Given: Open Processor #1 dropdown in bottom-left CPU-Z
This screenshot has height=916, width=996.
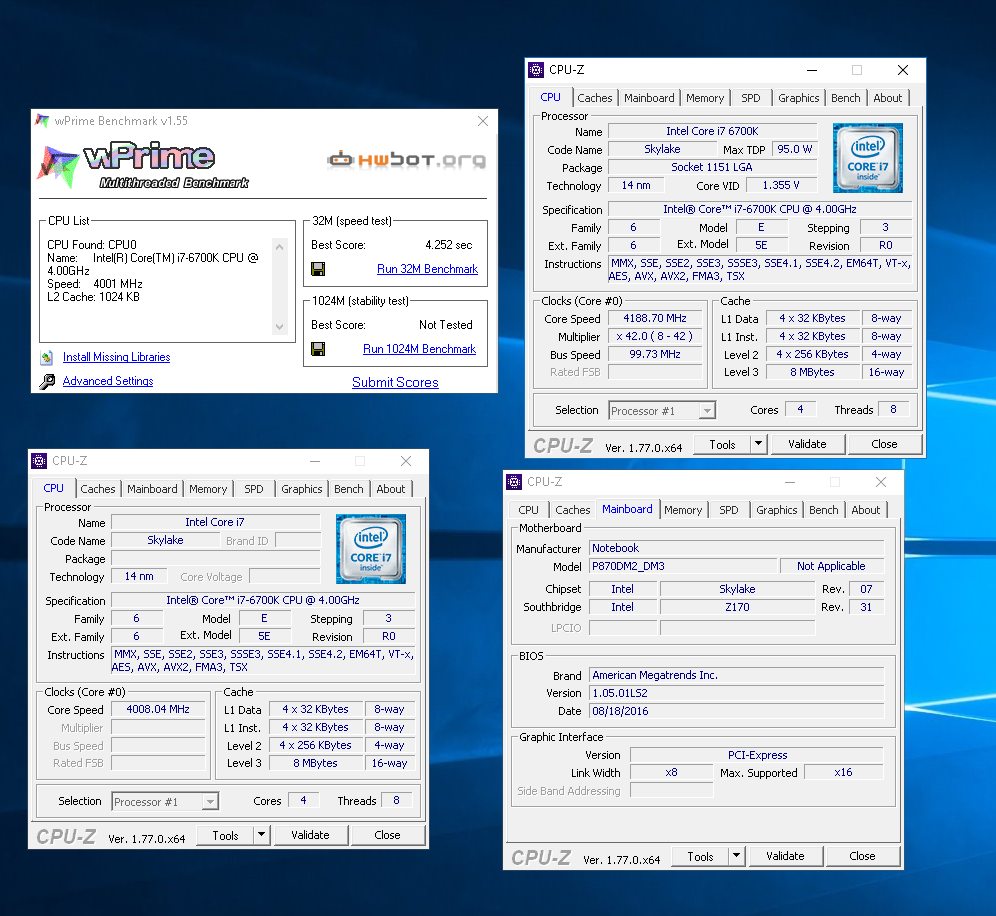Looking at the screenshot, I should [210, 802].
